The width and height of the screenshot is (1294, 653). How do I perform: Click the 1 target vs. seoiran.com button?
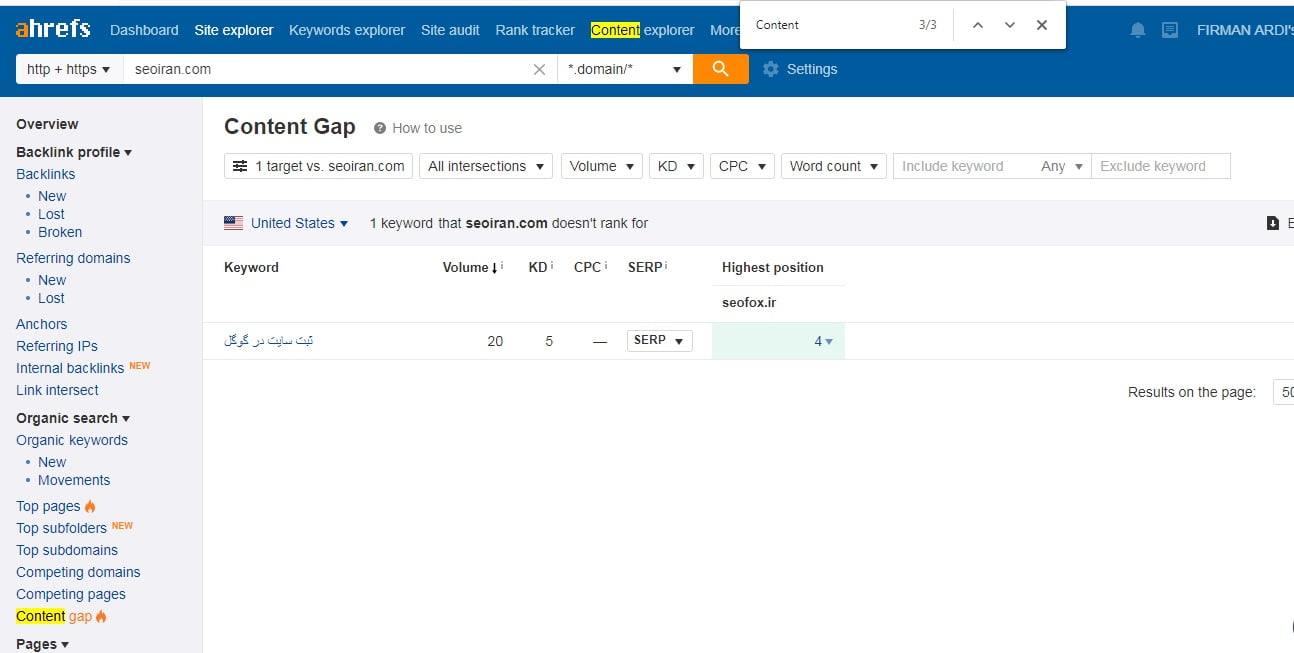pos(319,166)
